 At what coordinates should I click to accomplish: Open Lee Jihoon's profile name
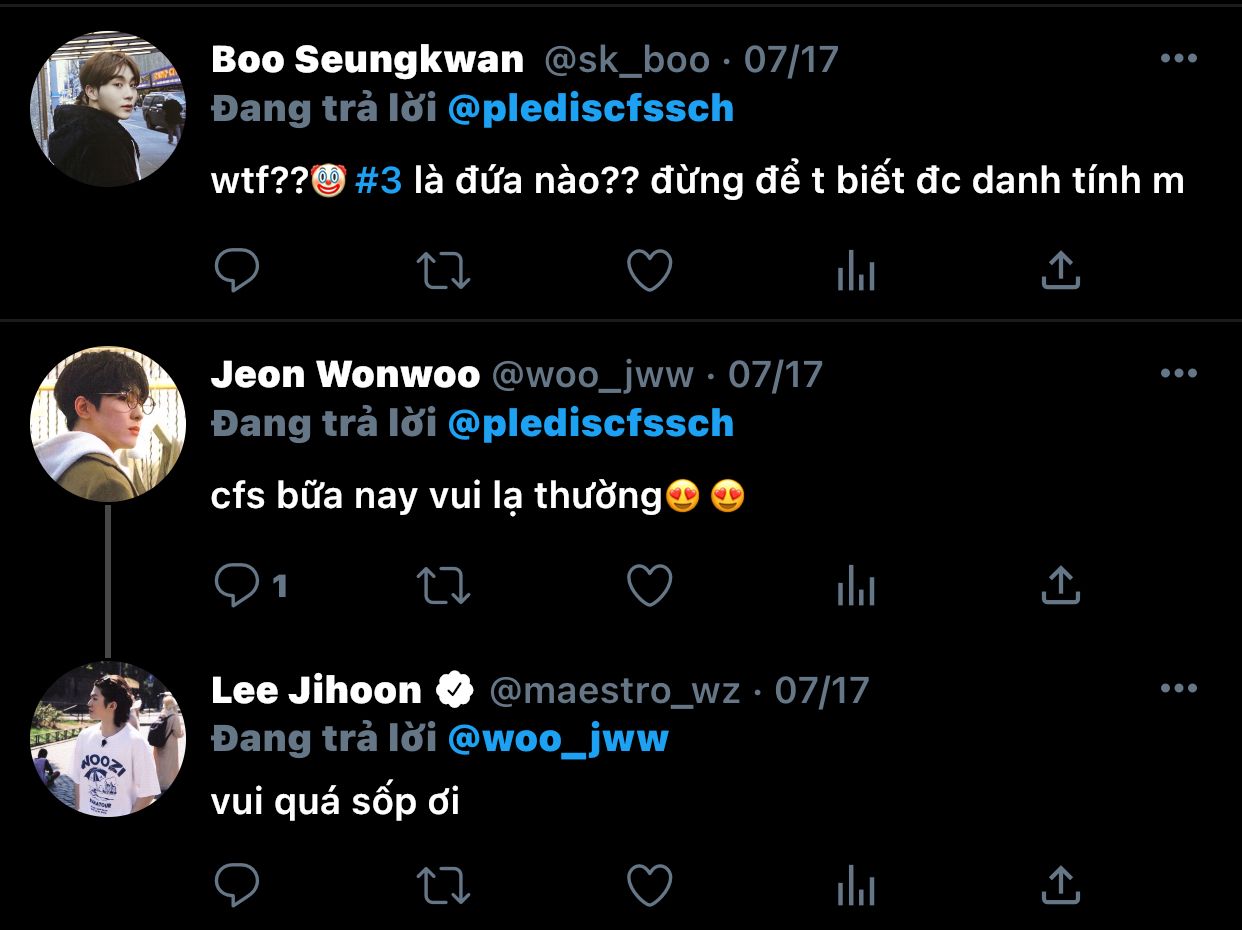[x=316, y=690]
